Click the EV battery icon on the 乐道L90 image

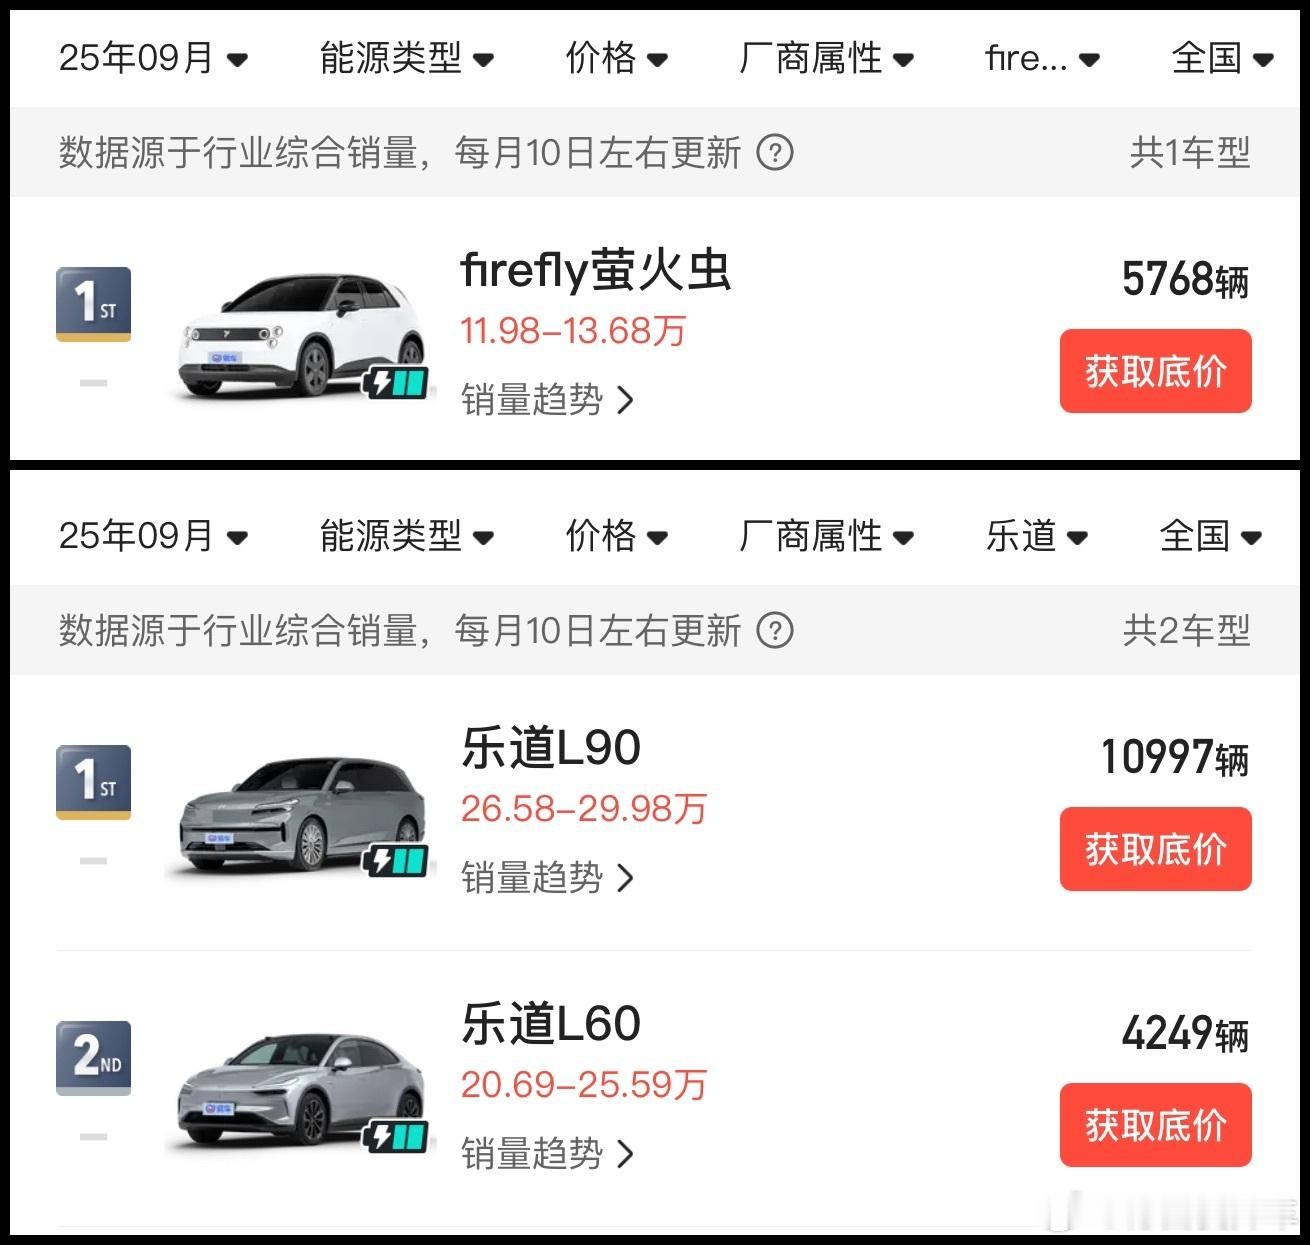pyautogui.click(x=398, y=861)
